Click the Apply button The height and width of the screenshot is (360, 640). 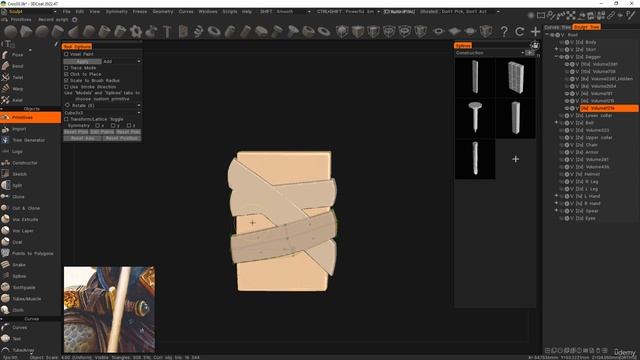[82, 61]
